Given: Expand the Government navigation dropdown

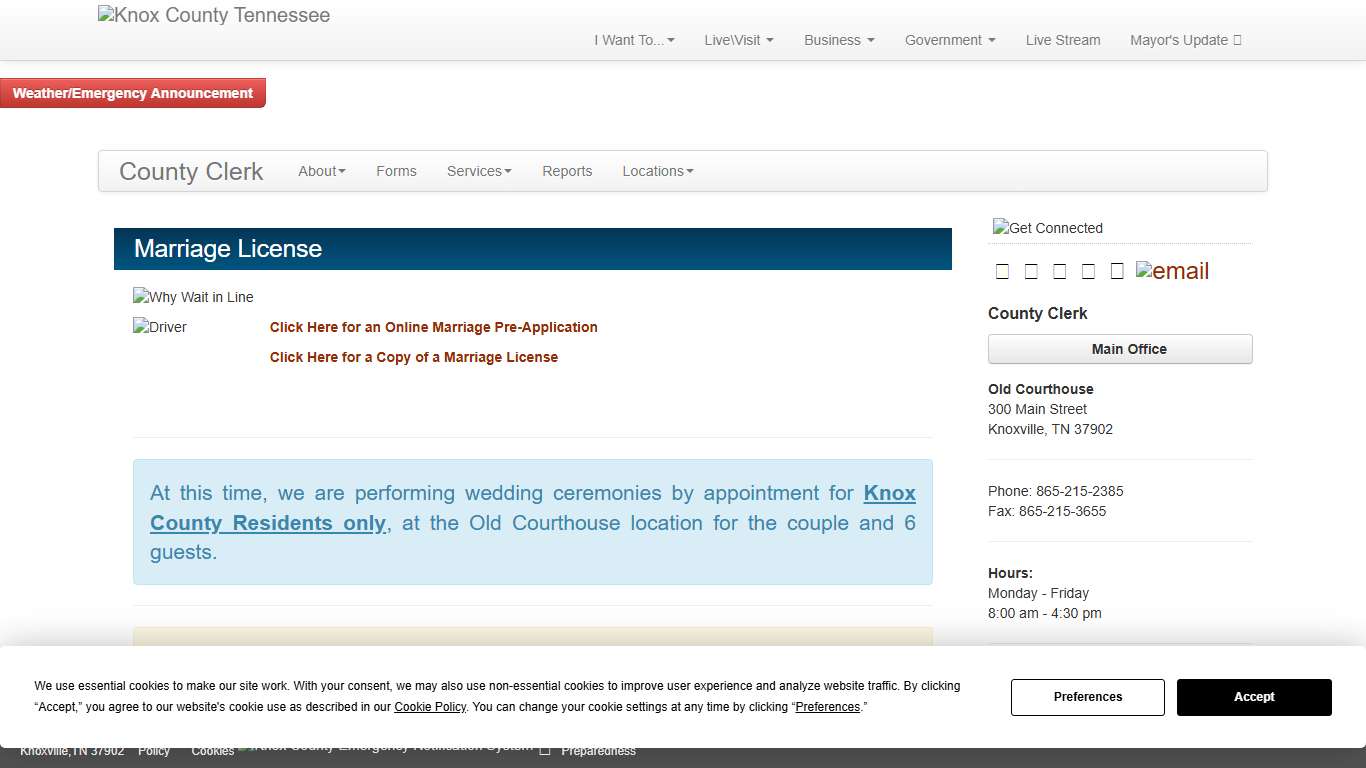Looking at the screenshot, I should click(949, 40).
